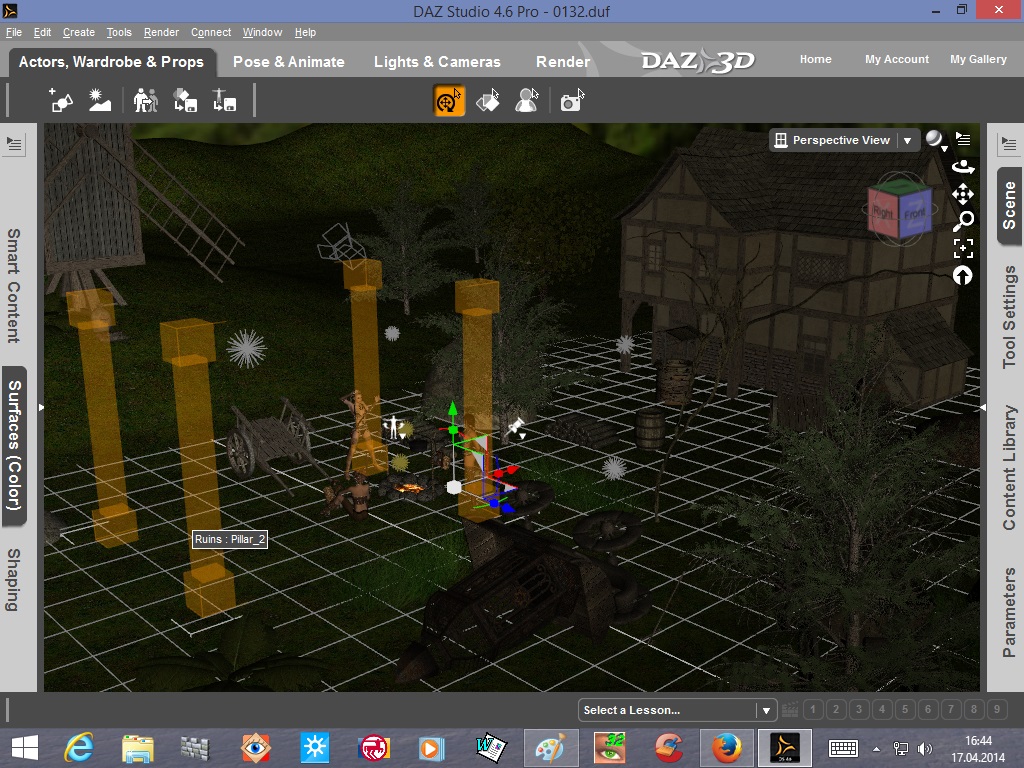Click the pose preset save icon
This screenshot has height=768, width=1024.
pos(224,101)
